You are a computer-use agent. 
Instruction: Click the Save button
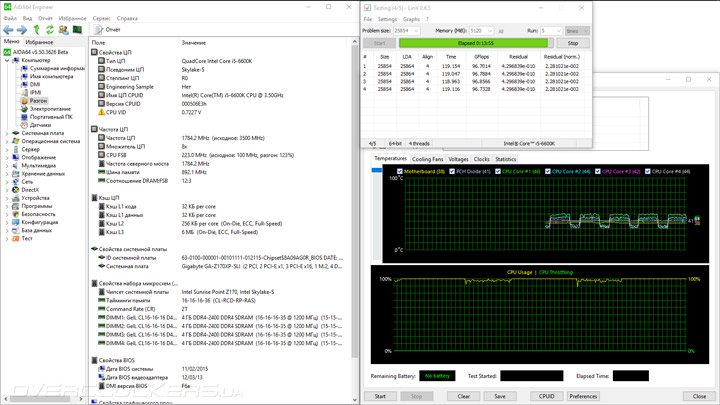[x=500, y=396]
